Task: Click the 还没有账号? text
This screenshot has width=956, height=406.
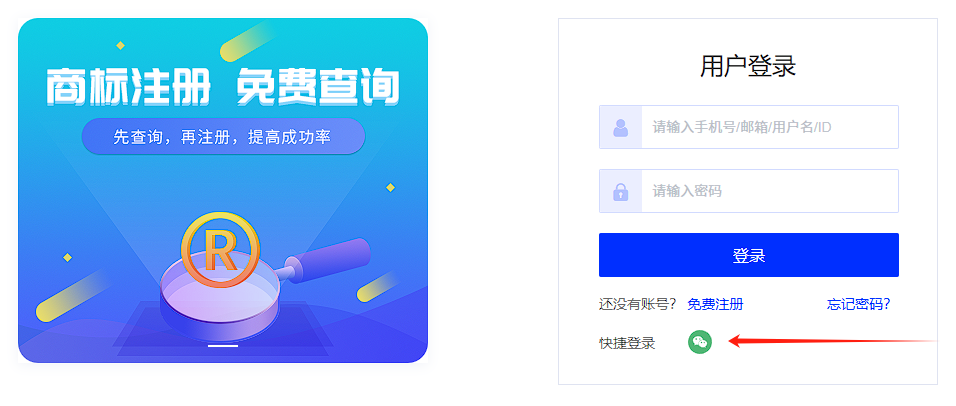Action: pyautogui.click(x=638, y=304)
